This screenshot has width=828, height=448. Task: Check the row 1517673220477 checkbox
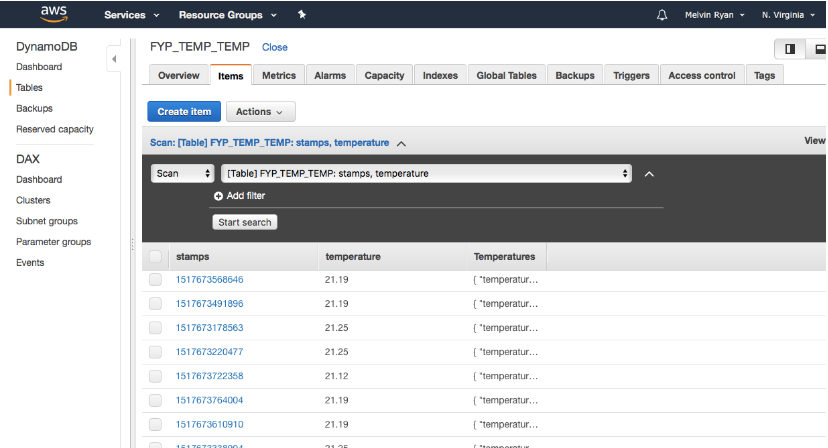pyautogui.click(x=155, y=352)
